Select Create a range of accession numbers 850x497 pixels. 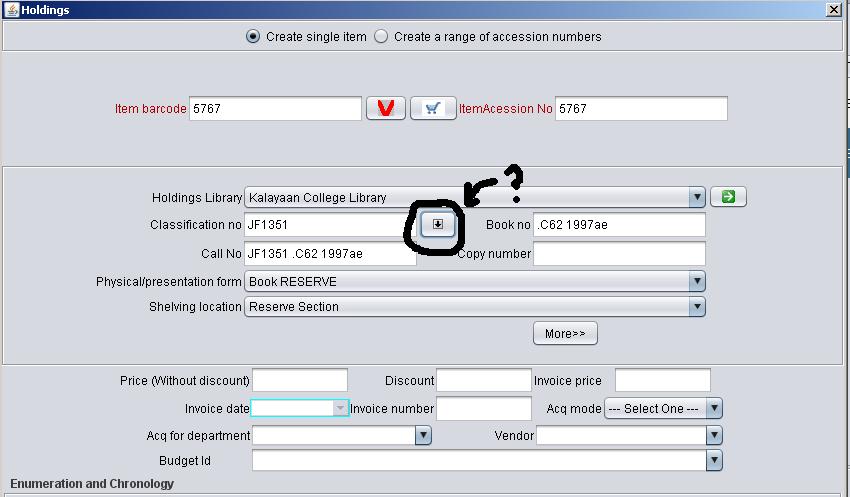coord(381,37)
